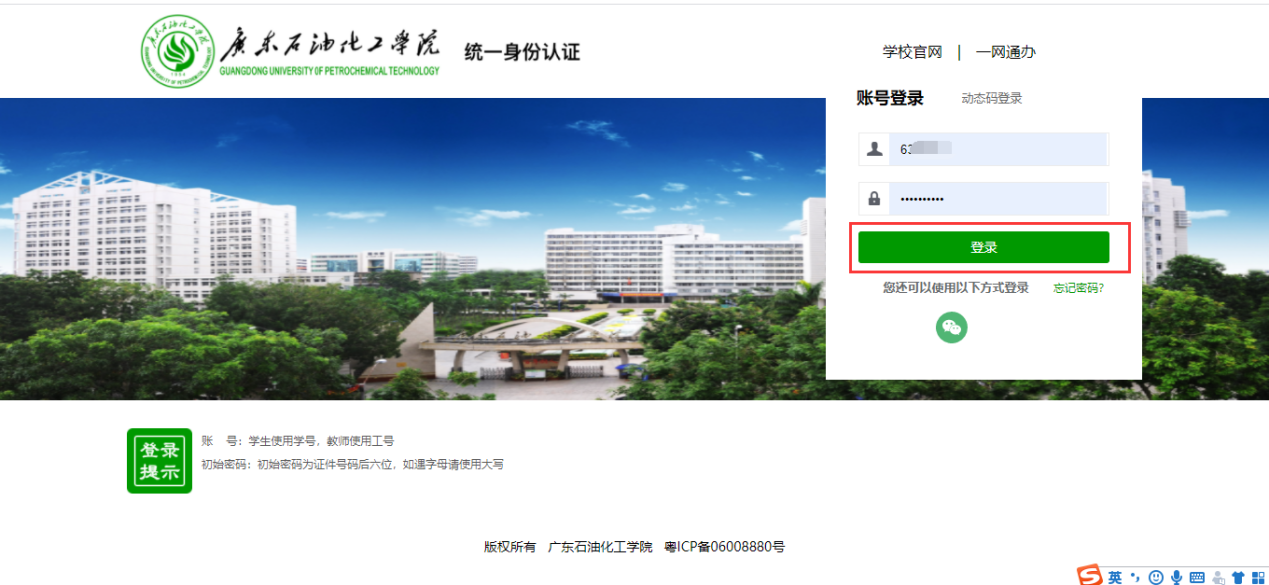Toggle Sogou 英 language mode

[1115, 577]
